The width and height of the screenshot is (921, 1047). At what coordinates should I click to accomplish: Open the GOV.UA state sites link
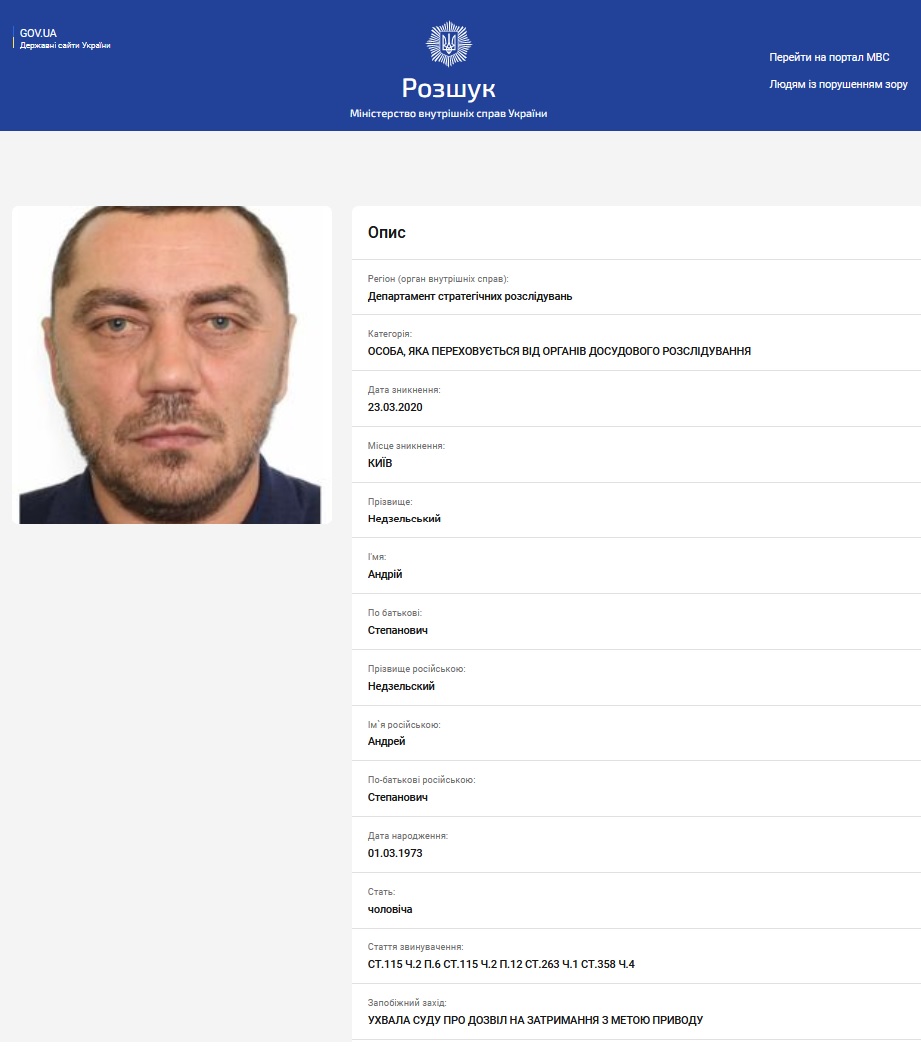pyautogui.click(x=38, y=33)
